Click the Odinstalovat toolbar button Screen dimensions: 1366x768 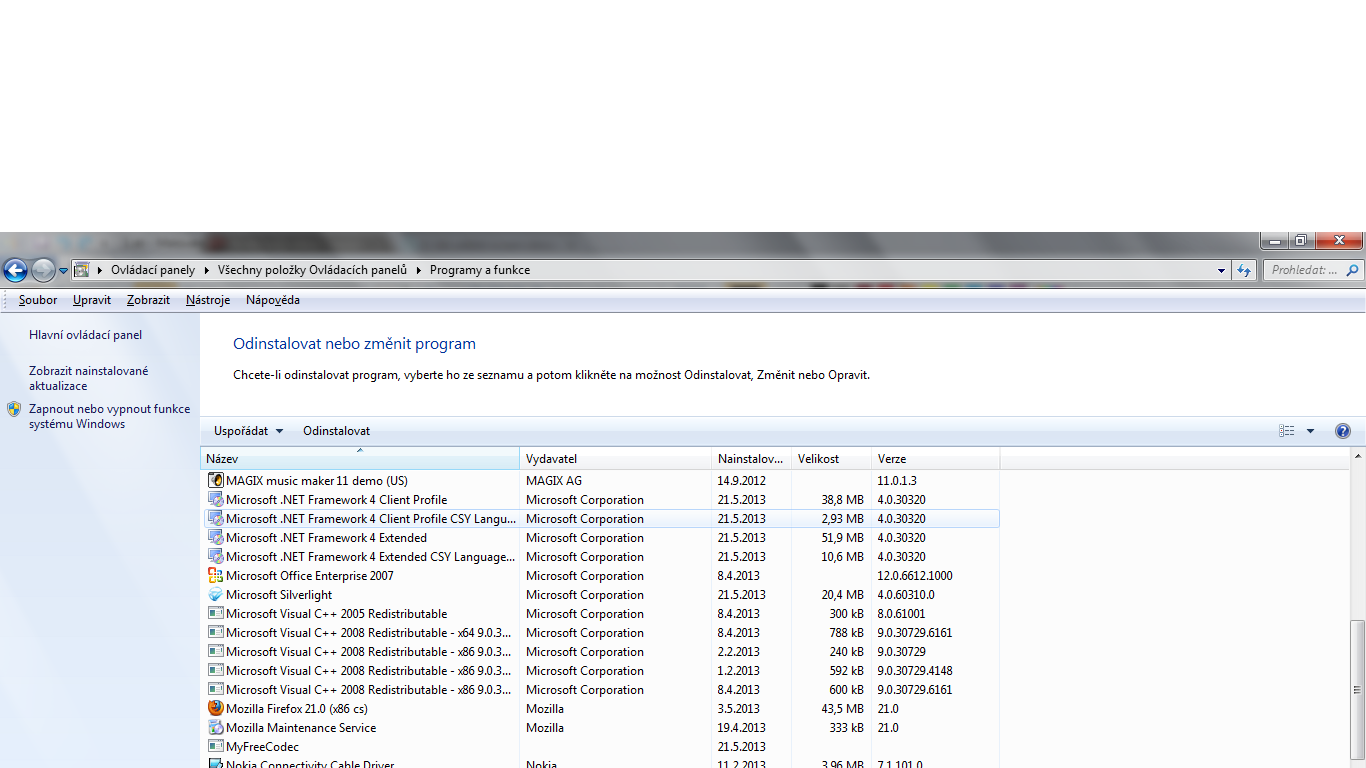coord(337,431)
